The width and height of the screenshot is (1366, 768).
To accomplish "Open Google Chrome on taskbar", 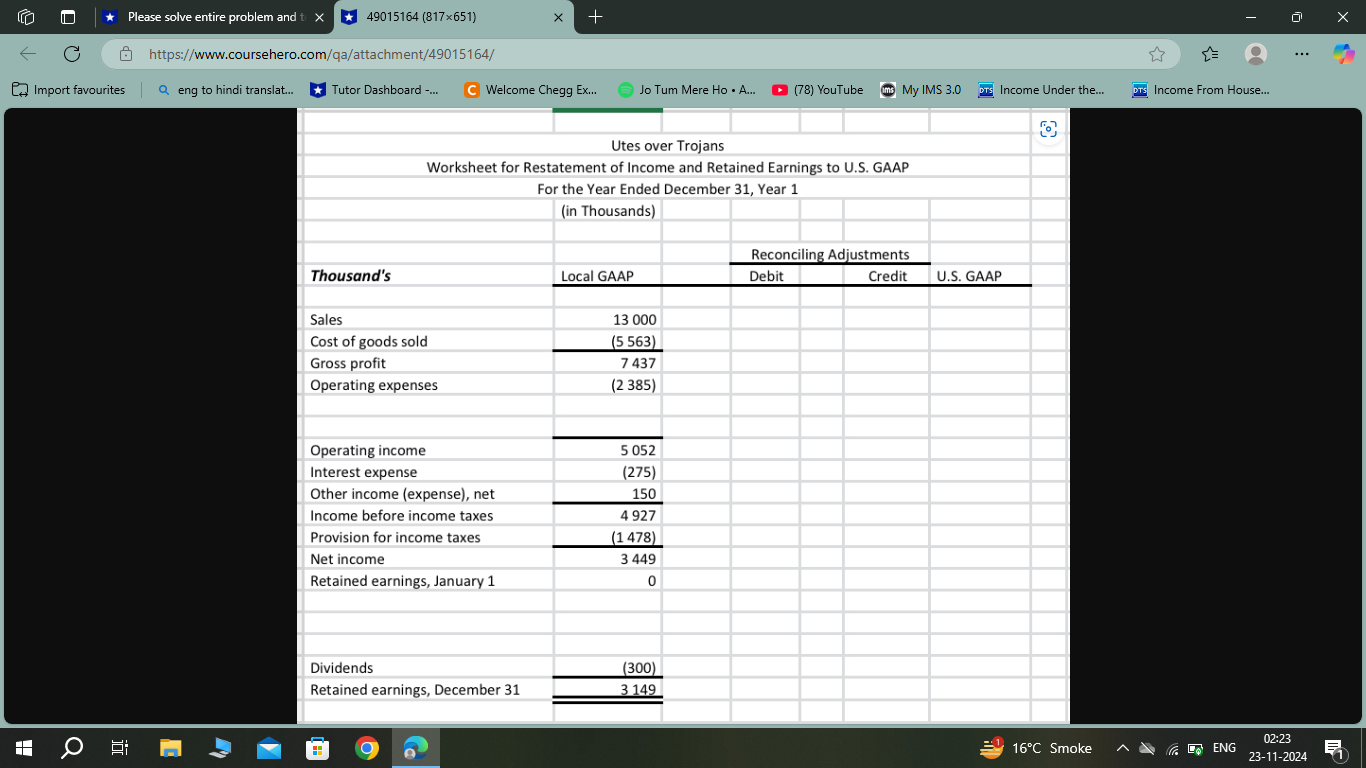I will click(367, 748).
